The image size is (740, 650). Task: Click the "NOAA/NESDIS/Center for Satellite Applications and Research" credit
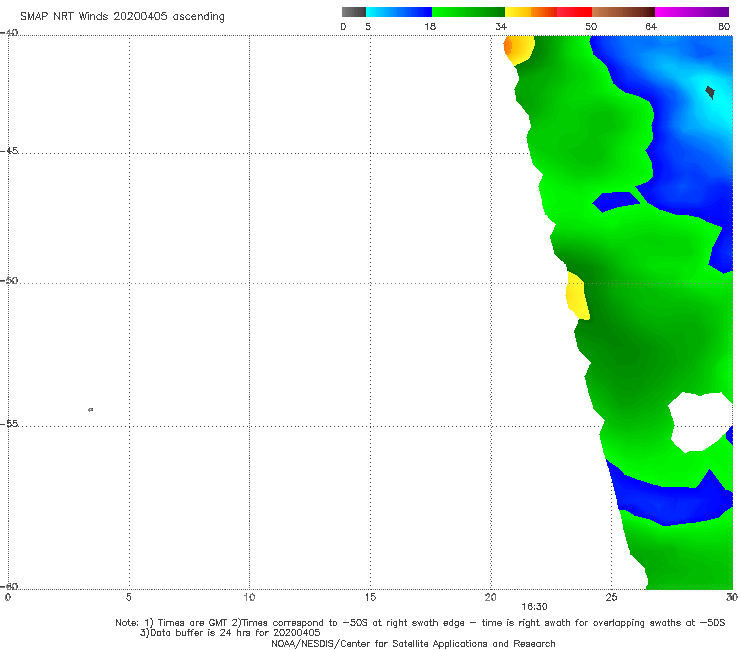pos(413,643)
